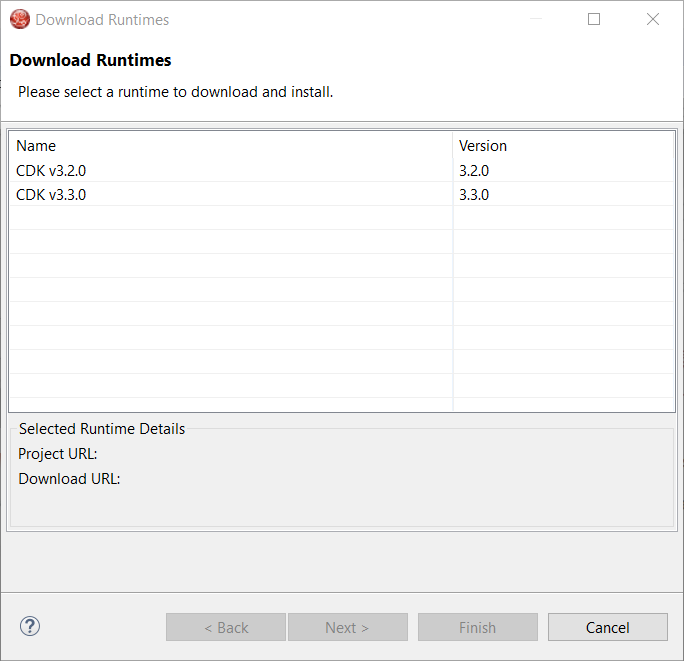Click the 'Please select a runtime' description text
The height and width of the screenshot is (661, 684).
coord(175,92)
